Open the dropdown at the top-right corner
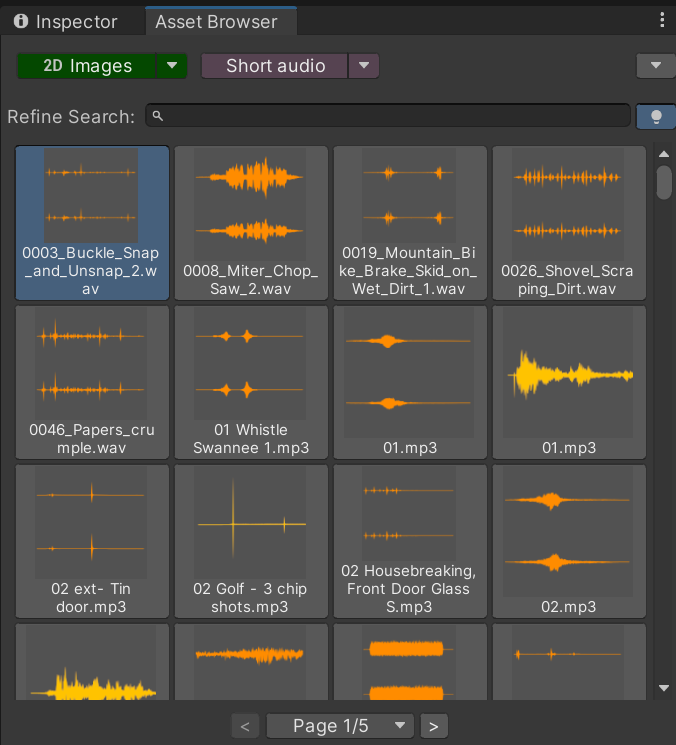The width and height of the screenshot is (676, 745). 656,66
